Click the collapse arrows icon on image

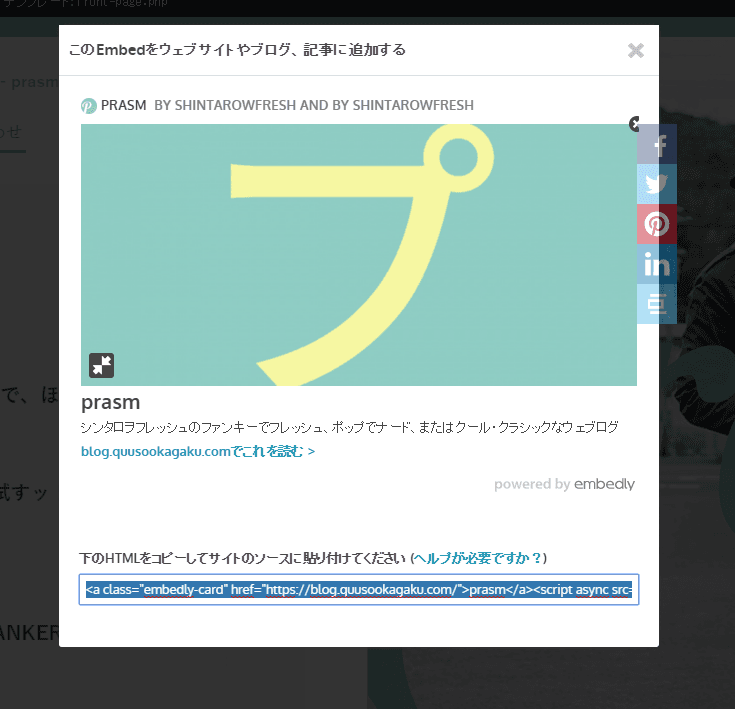pos(101,365)
